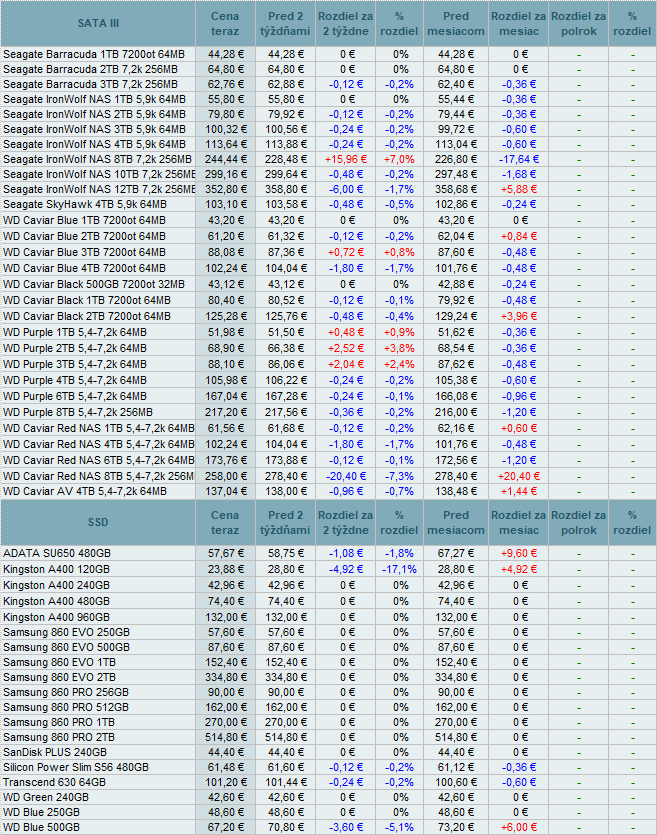Select WD Purple 2TB 5,4-7,2k 64MB name
This screenshot has width=657, height=835.
pyautogui.click(x=75, y=348)
